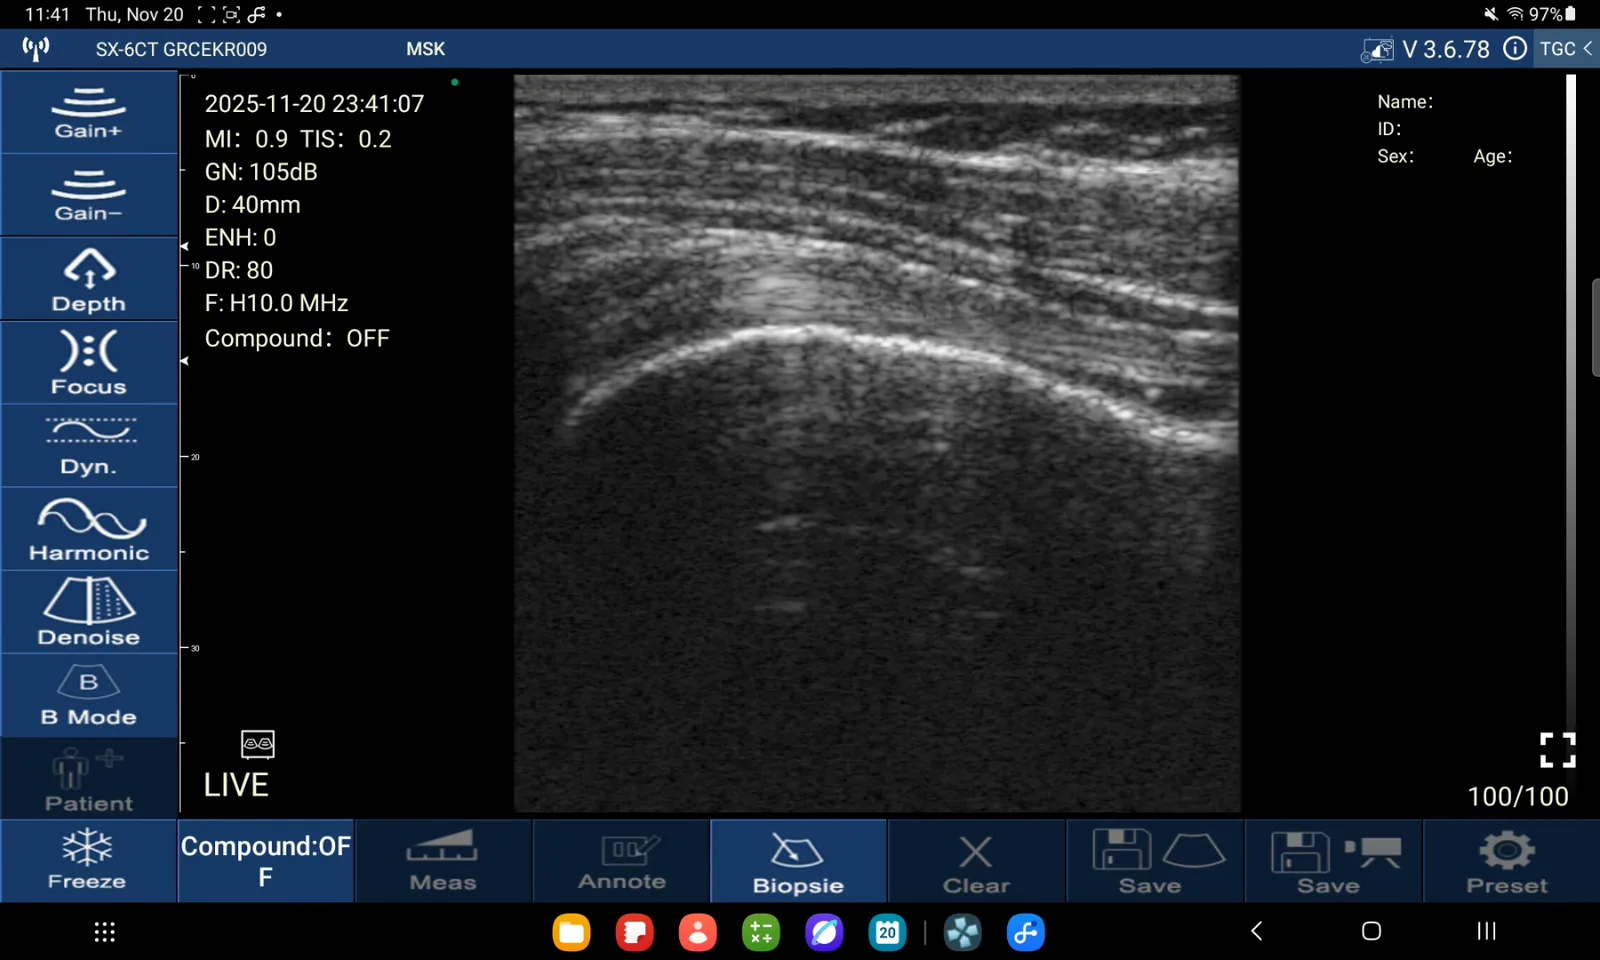Save the ultrasound image

1155,861
